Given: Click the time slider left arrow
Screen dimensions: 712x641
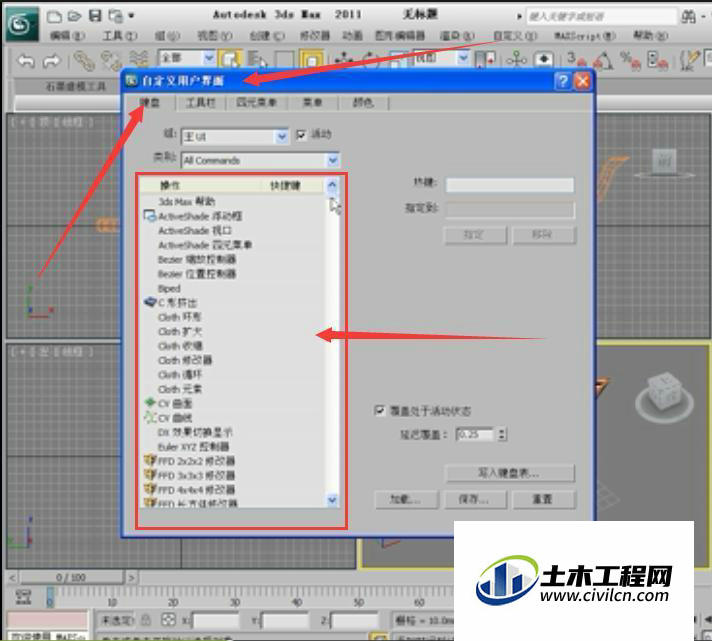Looking at the screenshot, I should click(x=12, y=577).
